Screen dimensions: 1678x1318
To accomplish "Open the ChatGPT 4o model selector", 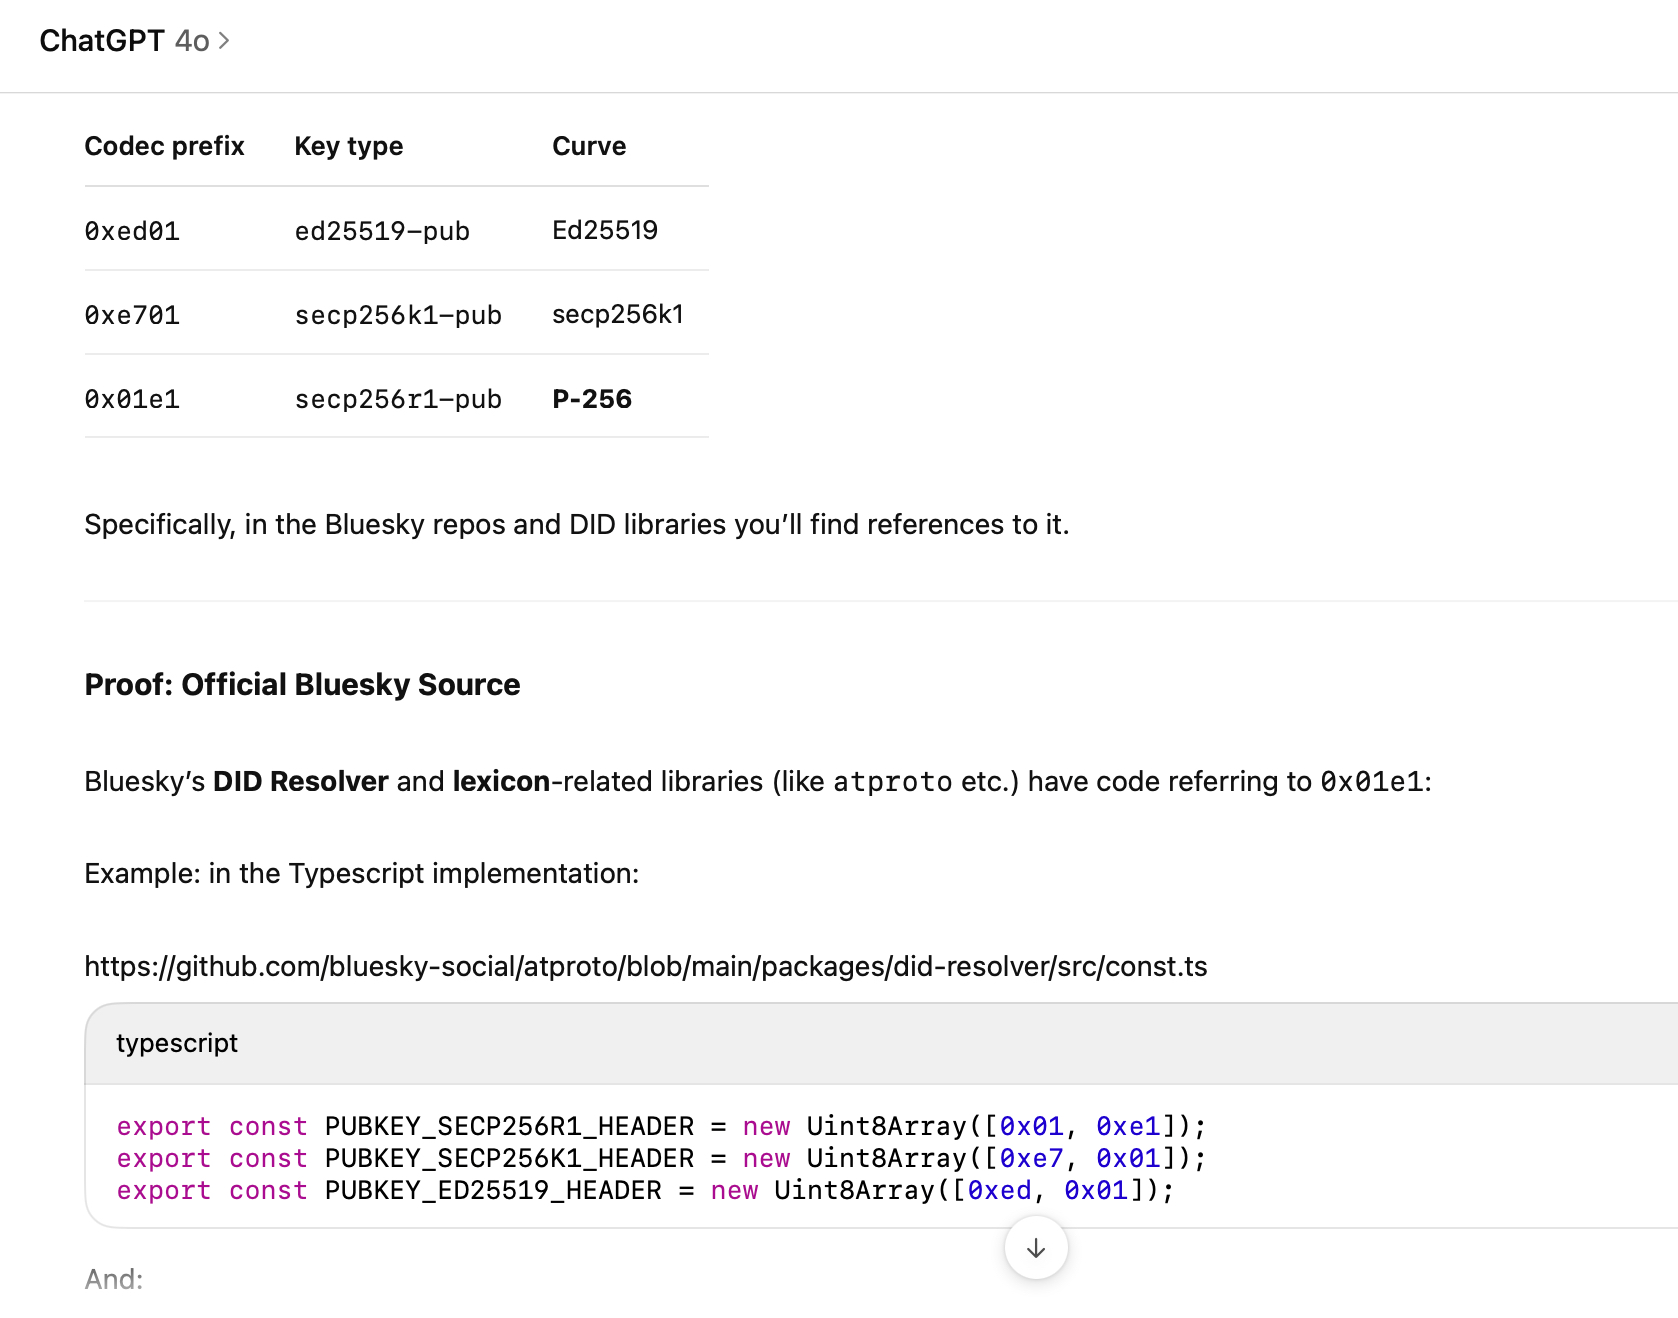I will (x=124, y=41).
